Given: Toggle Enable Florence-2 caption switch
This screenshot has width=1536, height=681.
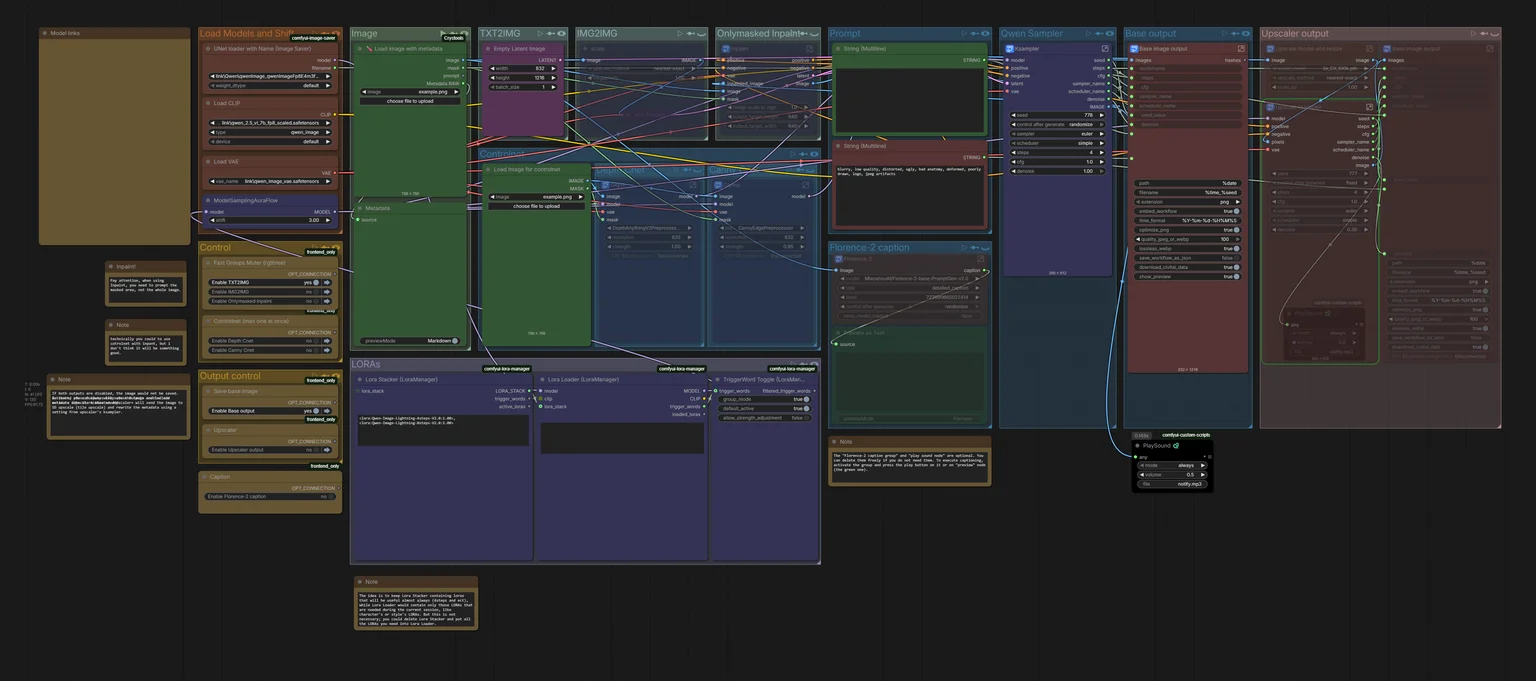Looking at the screenshot, I should (x=333, y=496).
